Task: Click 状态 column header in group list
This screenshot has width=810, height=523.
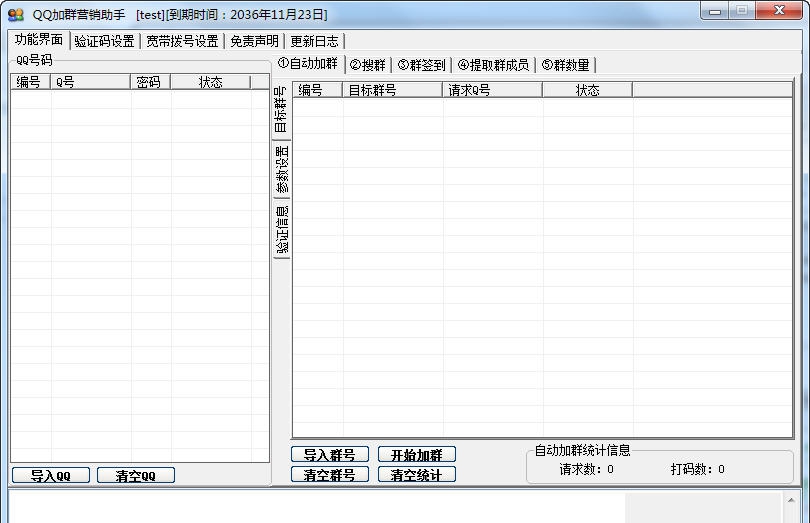Action: tap(587, 90)
